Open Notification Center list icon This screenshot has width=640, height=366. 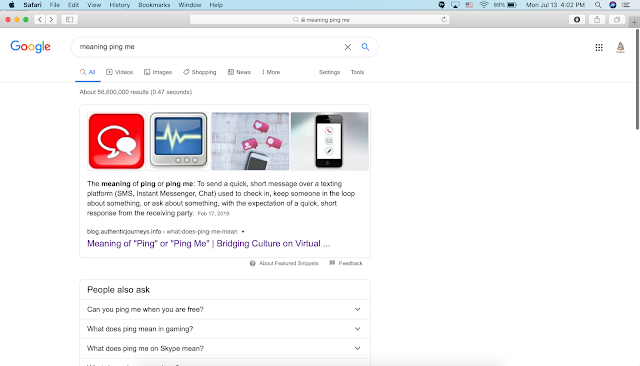coord(626,5)
